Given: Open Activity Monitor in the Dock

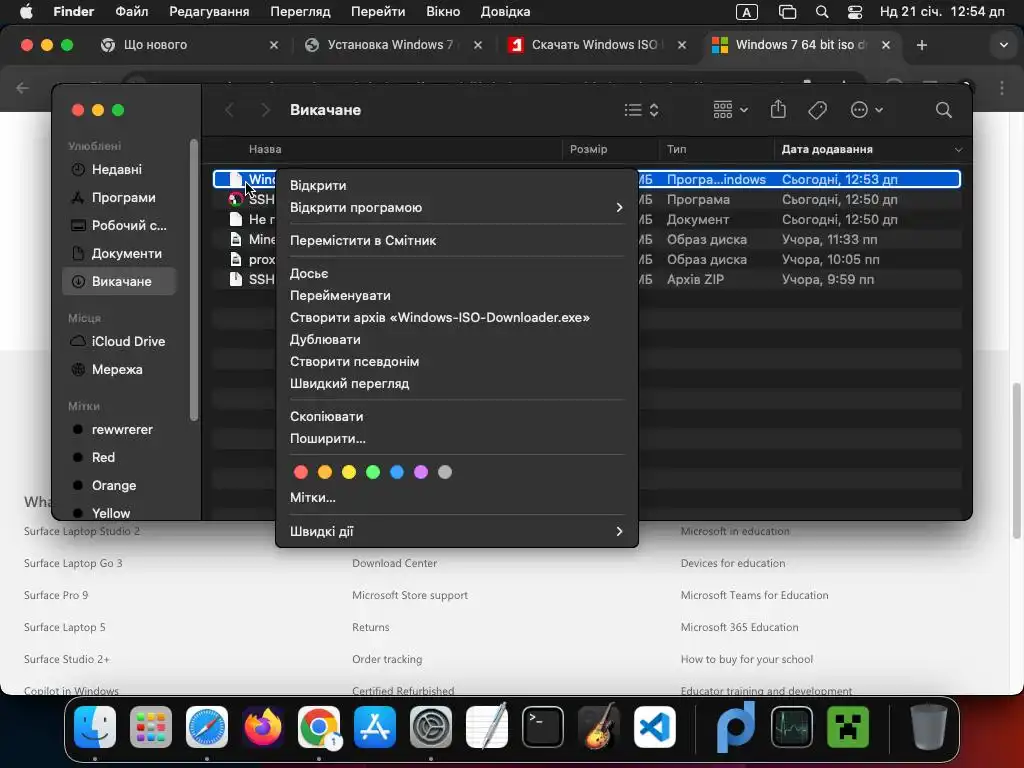Looking at the screenshot, I should (792, 727).
